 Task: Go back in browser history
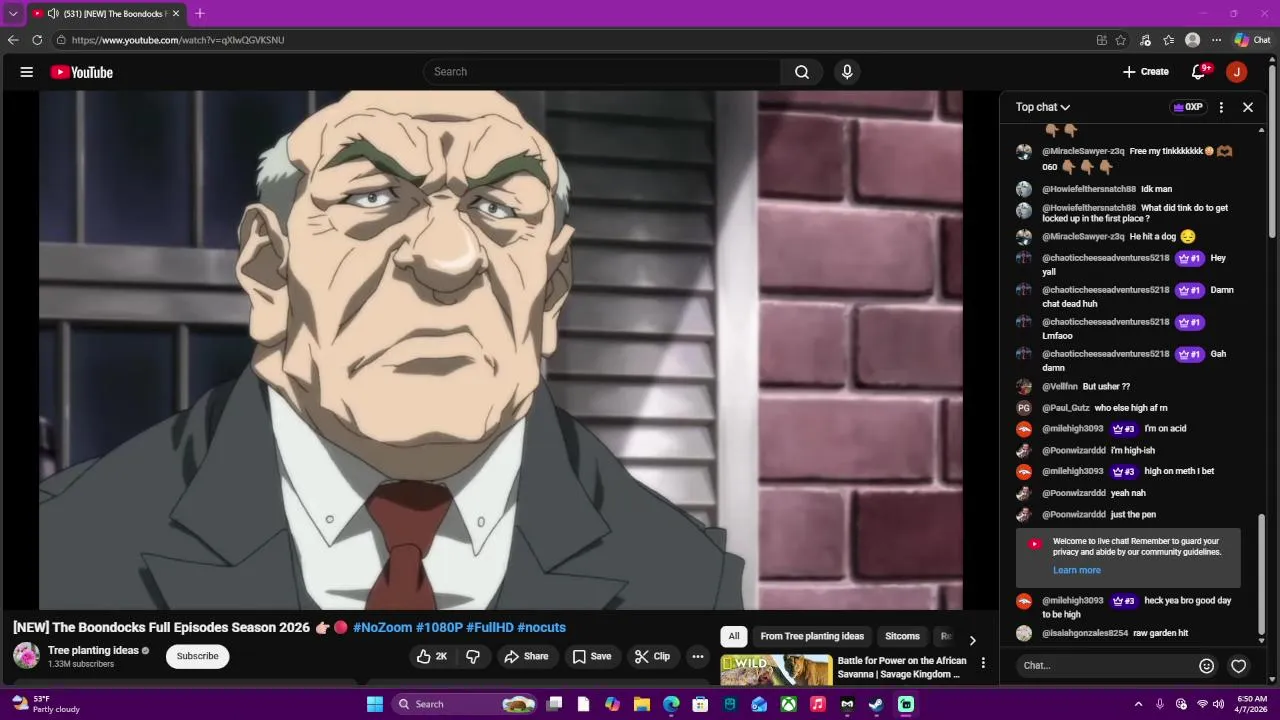click(x=13, y=40)
